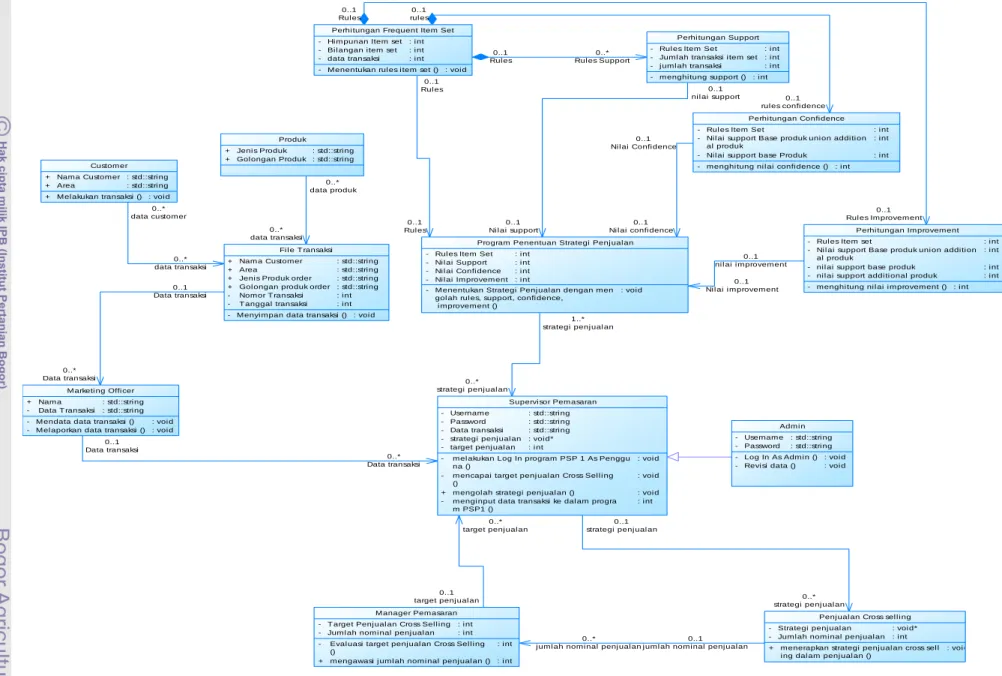
Task: Click the Admin class title
Action: point(792,426)
